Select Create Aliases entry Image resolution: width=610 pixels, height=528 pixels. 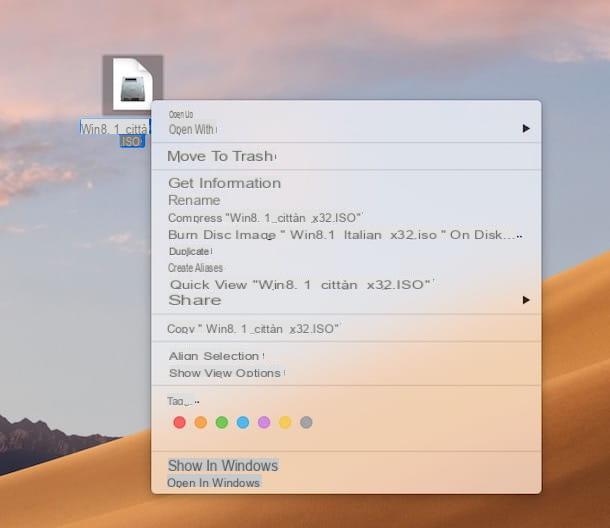(x=195, y=268)
